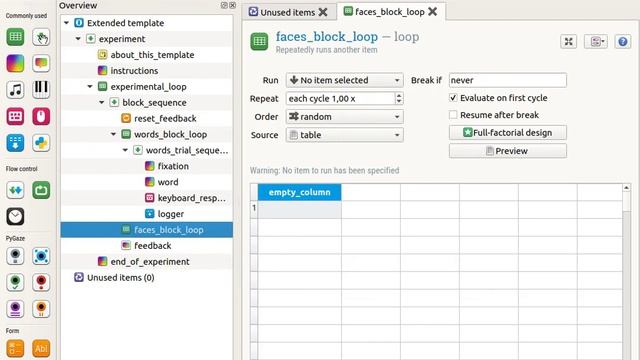Click the Preview button
Viewport: 640px width, 360px height.
pos(508,151)
